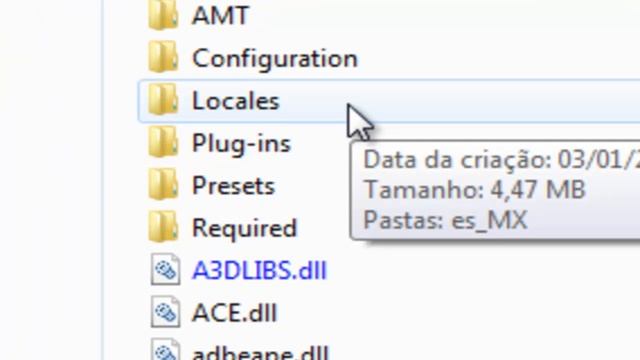Select the Locales folder name
This screenshot has height=360, width=640.
[236, 101]
